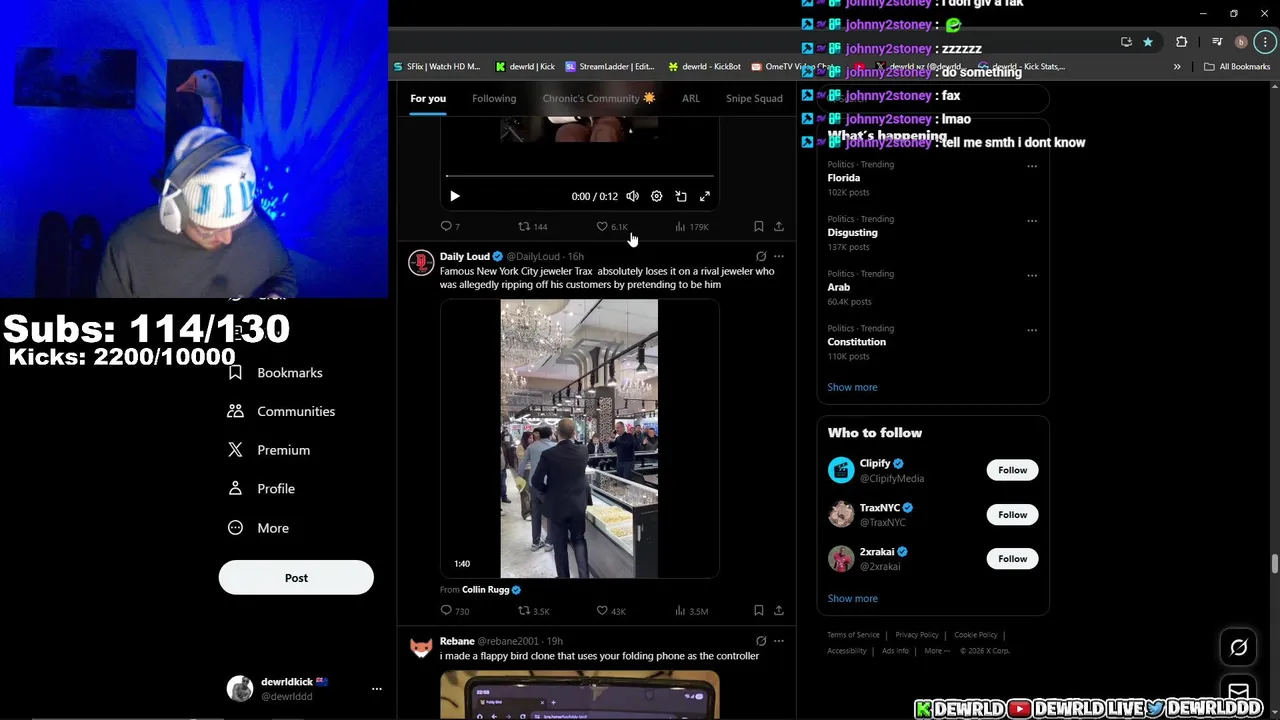
Task: Repost the Daily Loud post with 3.5K reposts
Action: click(534, 611)
